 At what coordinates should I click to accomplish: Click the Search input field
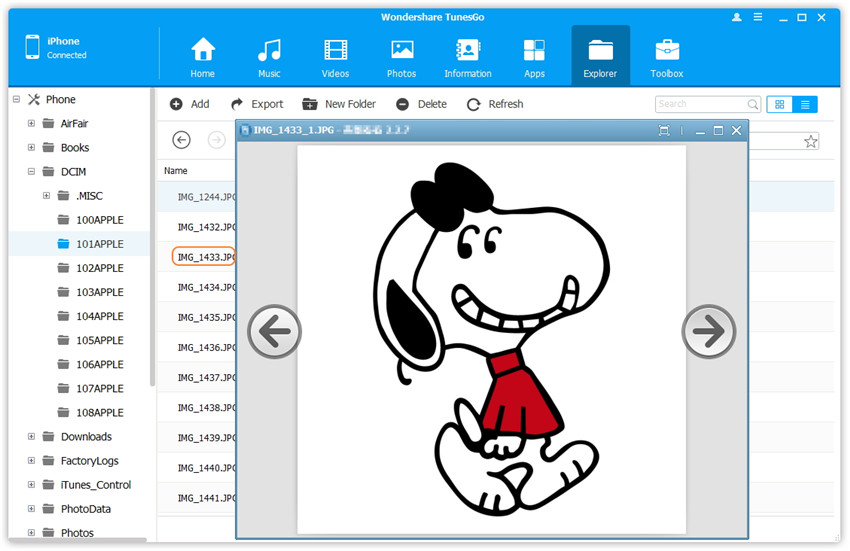(x=700, y=104)
